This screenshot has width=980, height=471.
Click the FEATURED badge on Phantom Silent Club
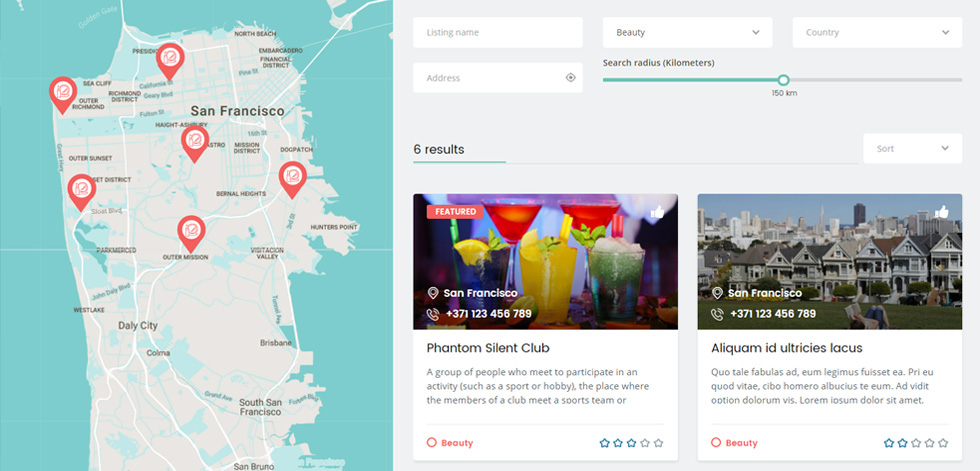pyautogui.click(x=455, y=212)
